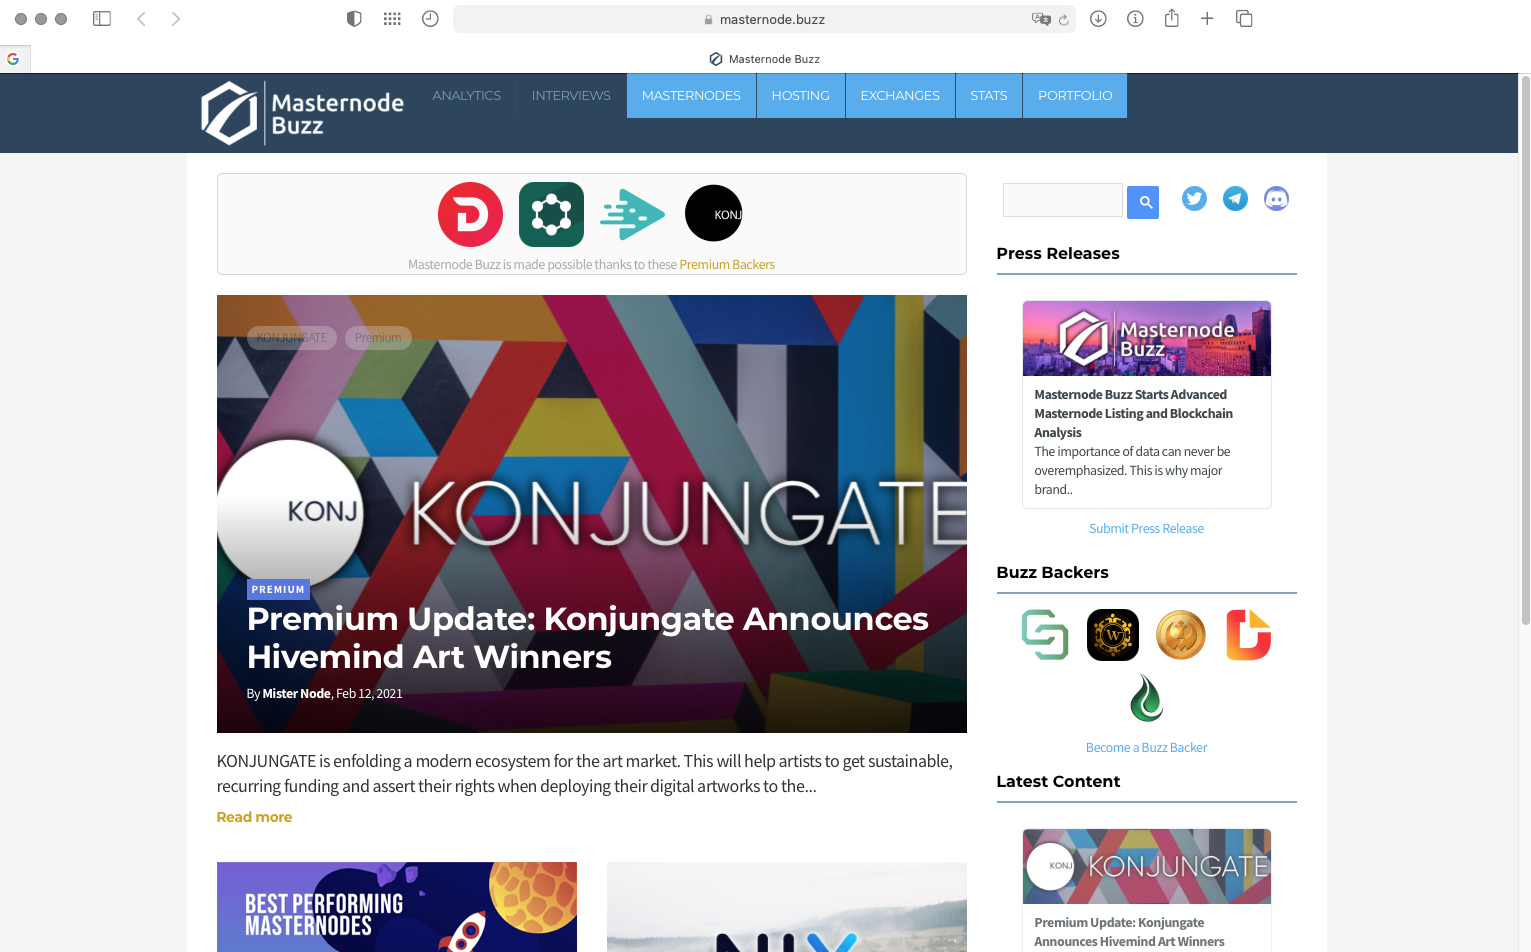This screenshot has height=952, width=1531.
Task: Show the Safari sidebar
Action: 102,19
